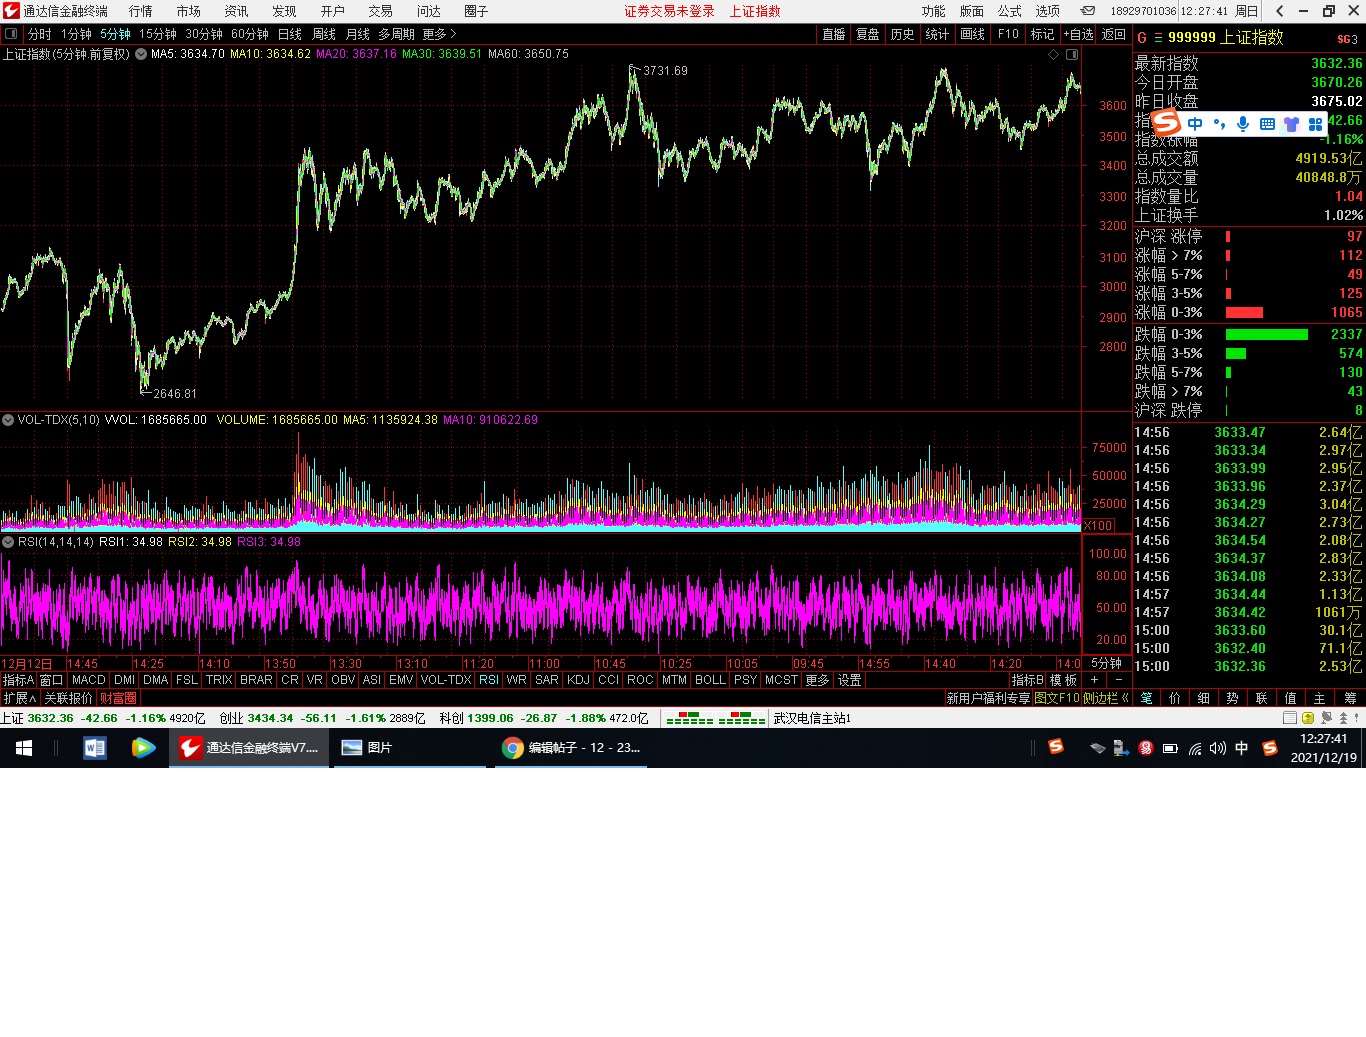The height and width of the screenshot is (1037, 1366).
Task: Toggle Sogou punctuation mode icon
Action: coord(1219,124)
